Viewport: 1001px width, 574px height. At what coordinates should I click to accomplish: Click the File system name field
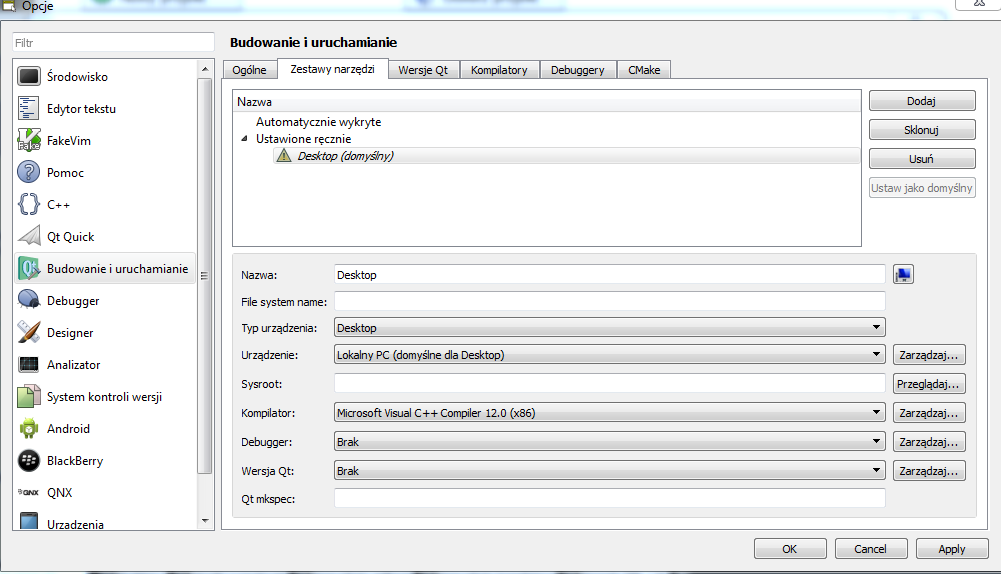tap(610, 301)
